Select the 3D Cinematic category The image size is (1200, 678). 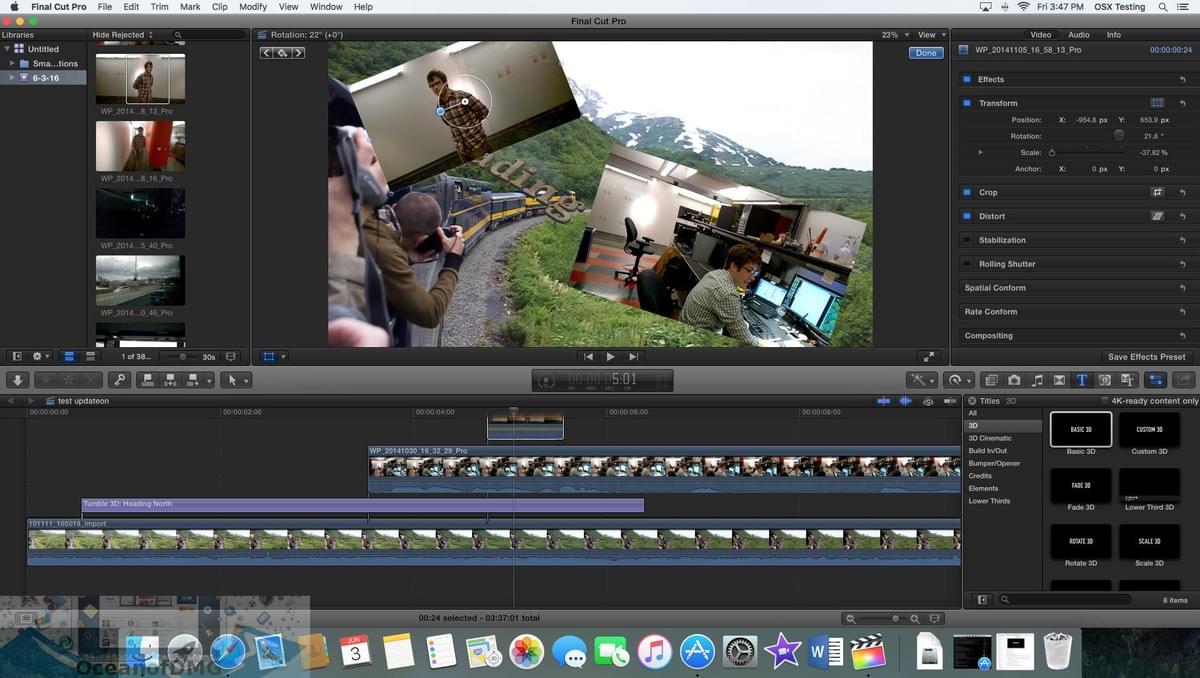click(x=990, y=438)
